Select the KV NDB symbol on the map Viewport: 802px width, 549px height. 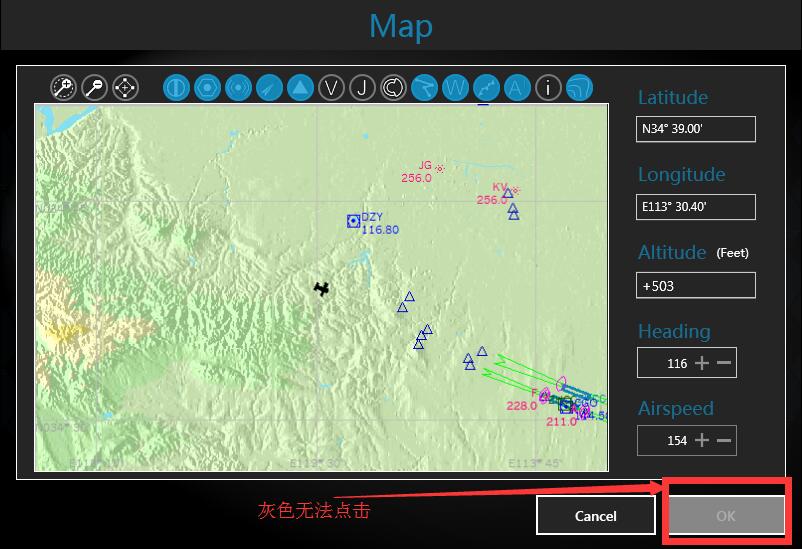[516, 190]
